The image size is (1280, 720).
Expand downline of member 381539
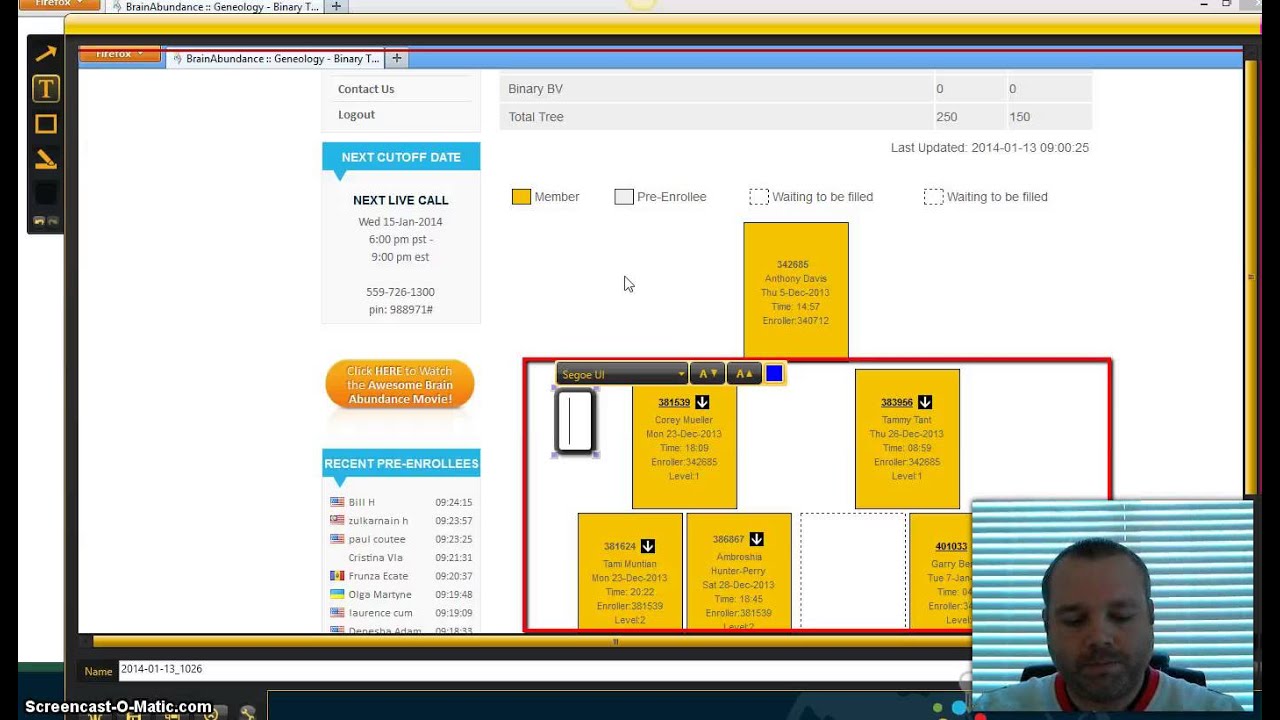tap(702, 402)
